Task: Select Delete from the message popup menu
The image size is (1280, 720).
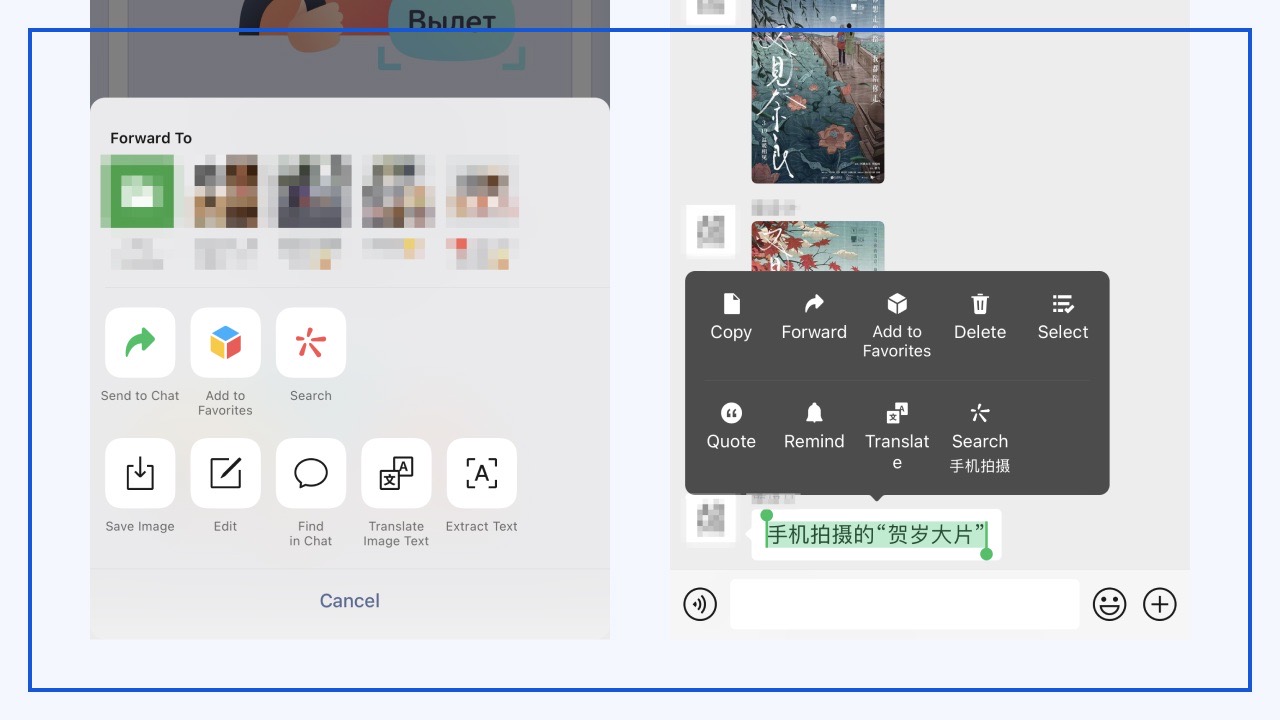Action: click(980, 317)
